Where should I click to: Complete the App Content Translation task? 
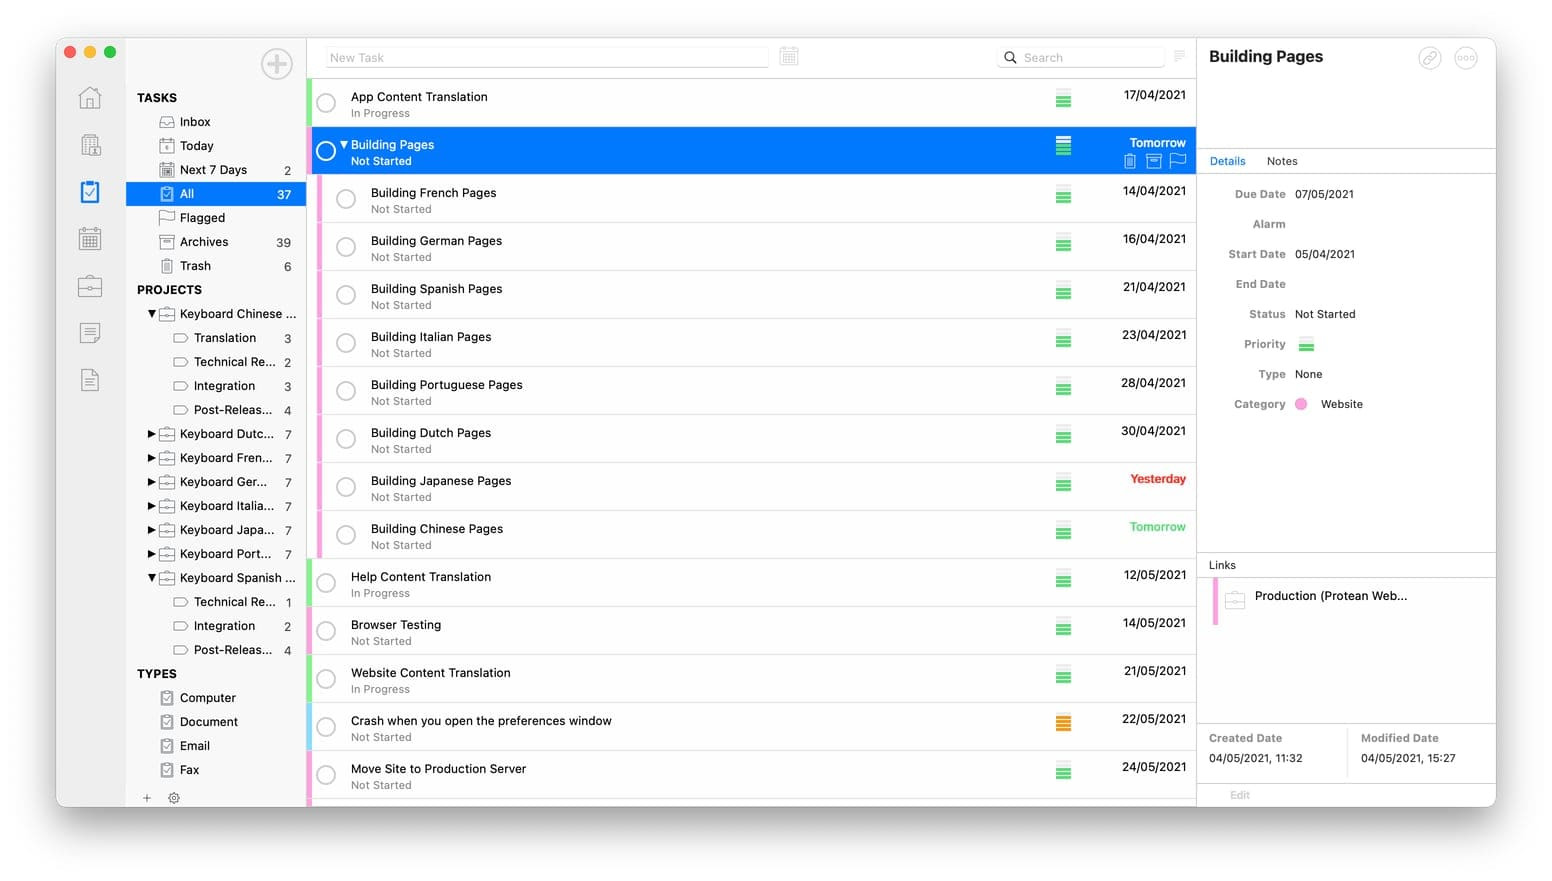click(x=326, y=103)
